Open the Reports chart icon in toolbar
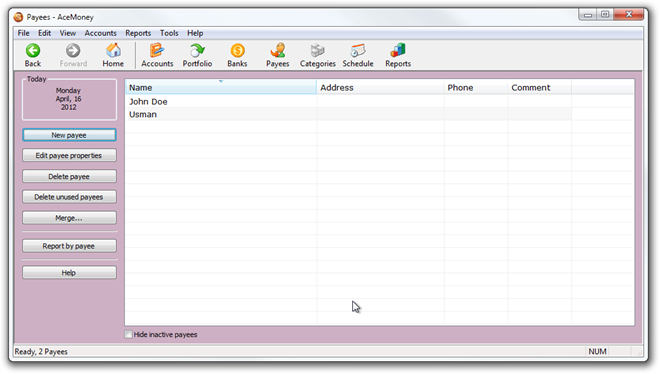Viewport: 660px width, 374px height. pyautogui.click(x=398, y=51)
